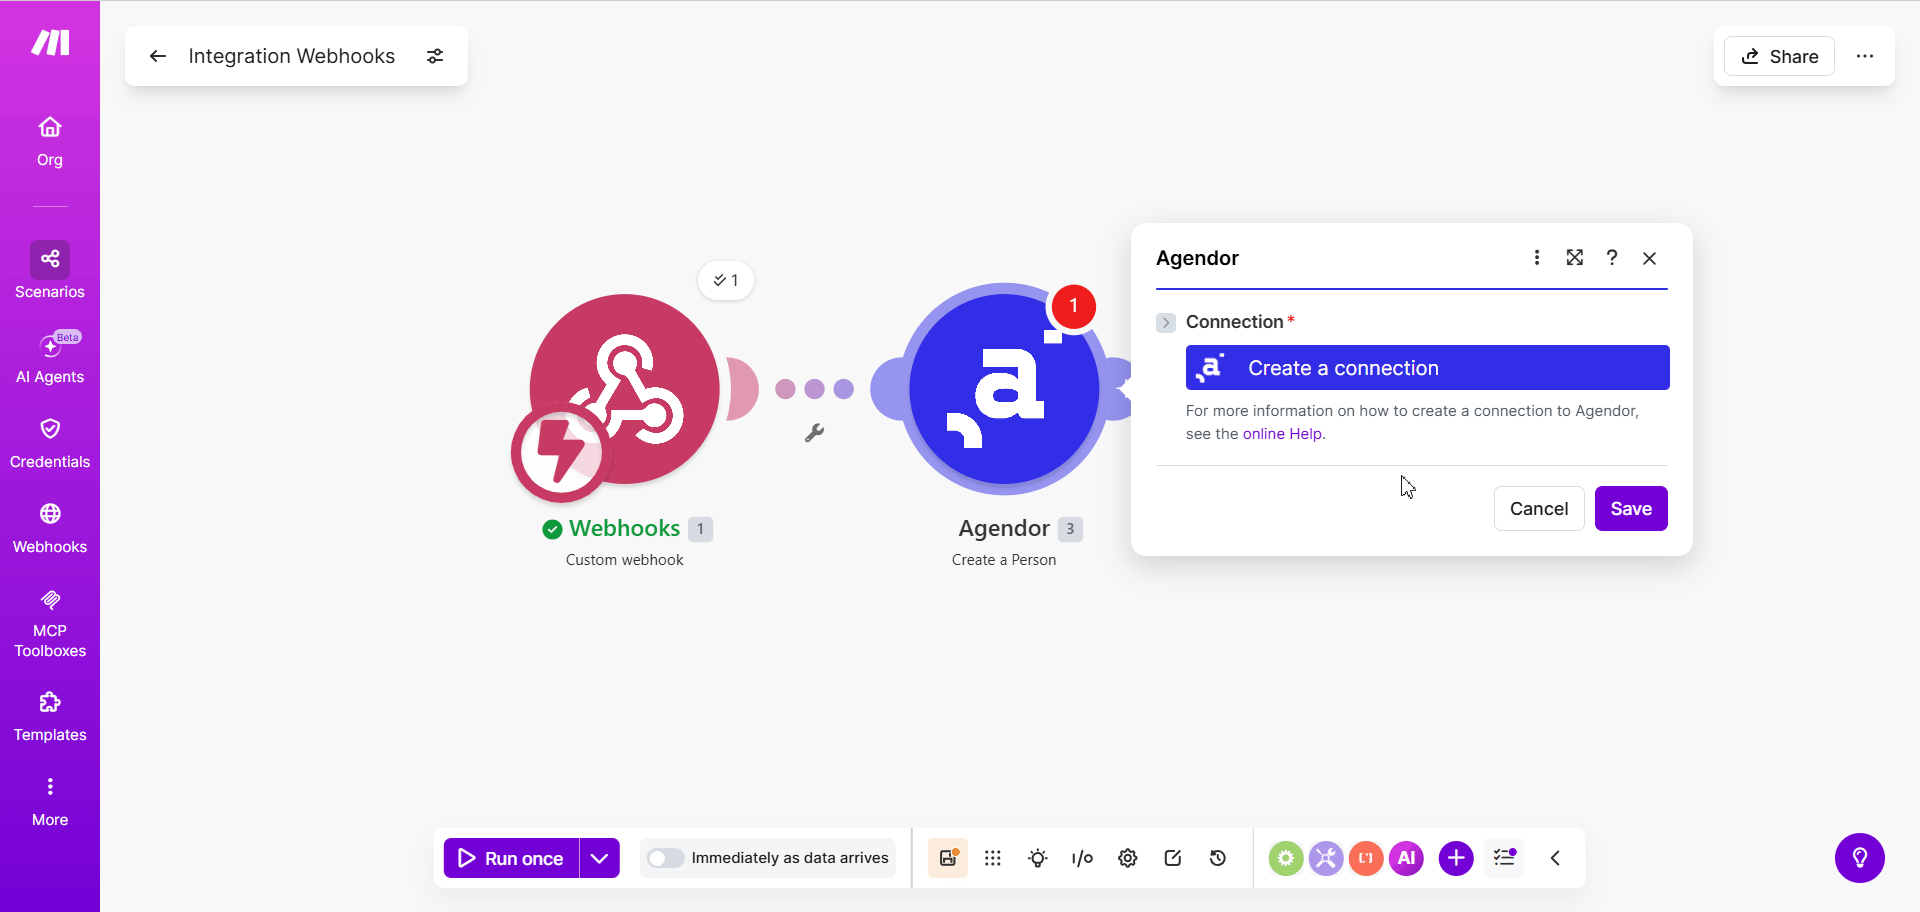Screen dimensions: 1920x912
Task: Open the online Help link
Action: (x=1282, y=434)
